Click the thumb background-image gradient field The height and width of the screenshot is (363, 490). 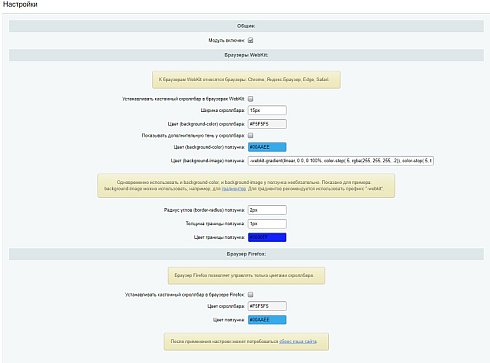(341, 161)
